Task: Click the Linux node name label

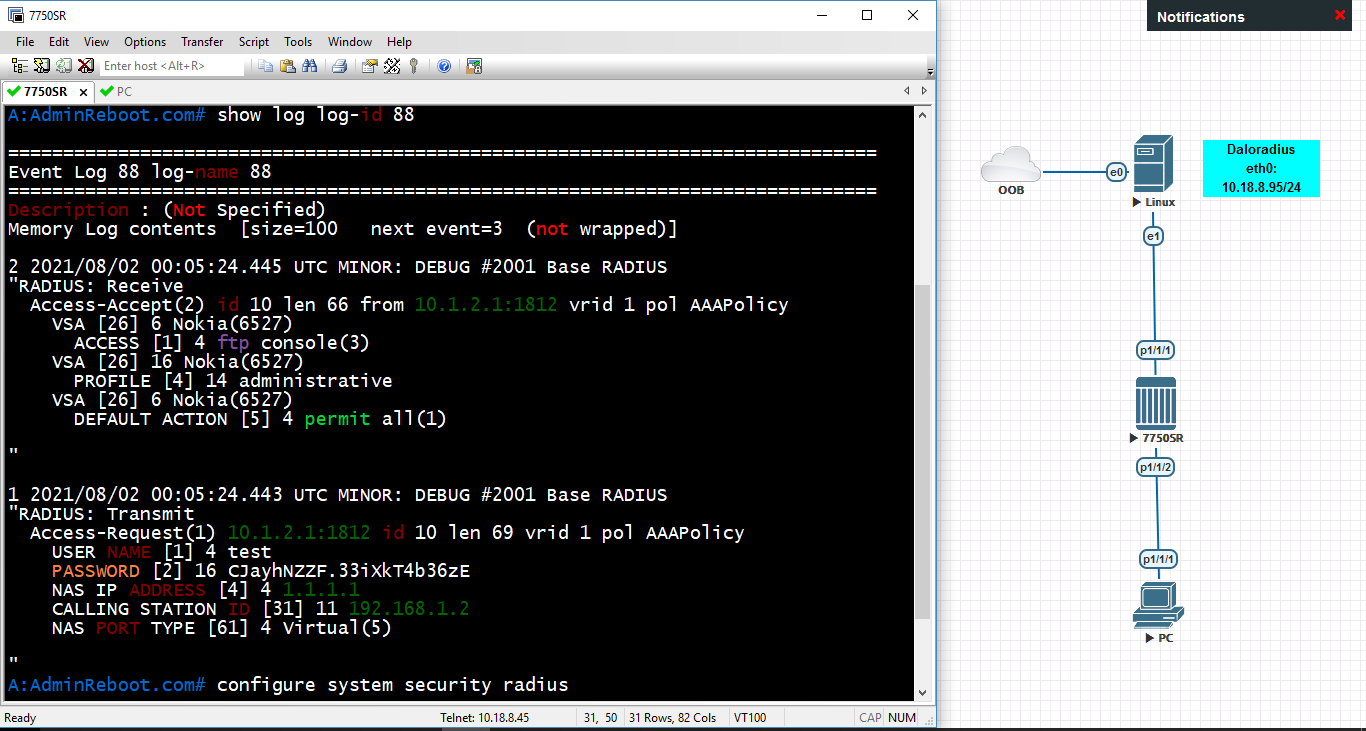Action: click(x=1160, y=202)
